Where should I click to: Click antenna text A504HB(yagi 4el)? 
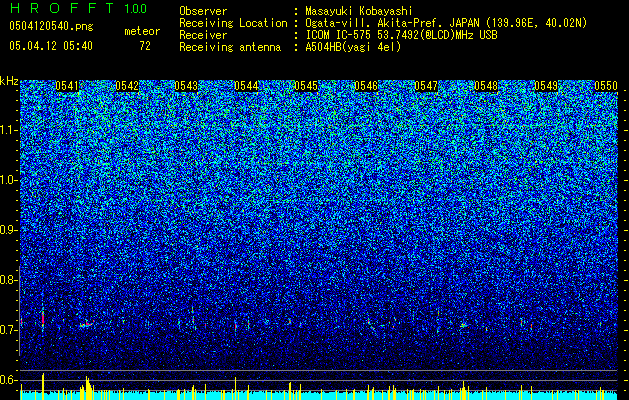click(353, 47)
